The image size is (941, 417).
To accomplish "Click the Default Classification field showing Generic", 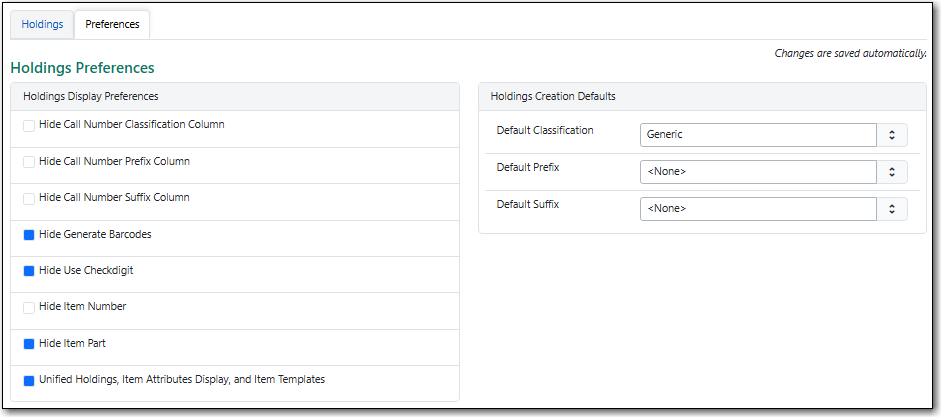I will click(x=759, y=135).
